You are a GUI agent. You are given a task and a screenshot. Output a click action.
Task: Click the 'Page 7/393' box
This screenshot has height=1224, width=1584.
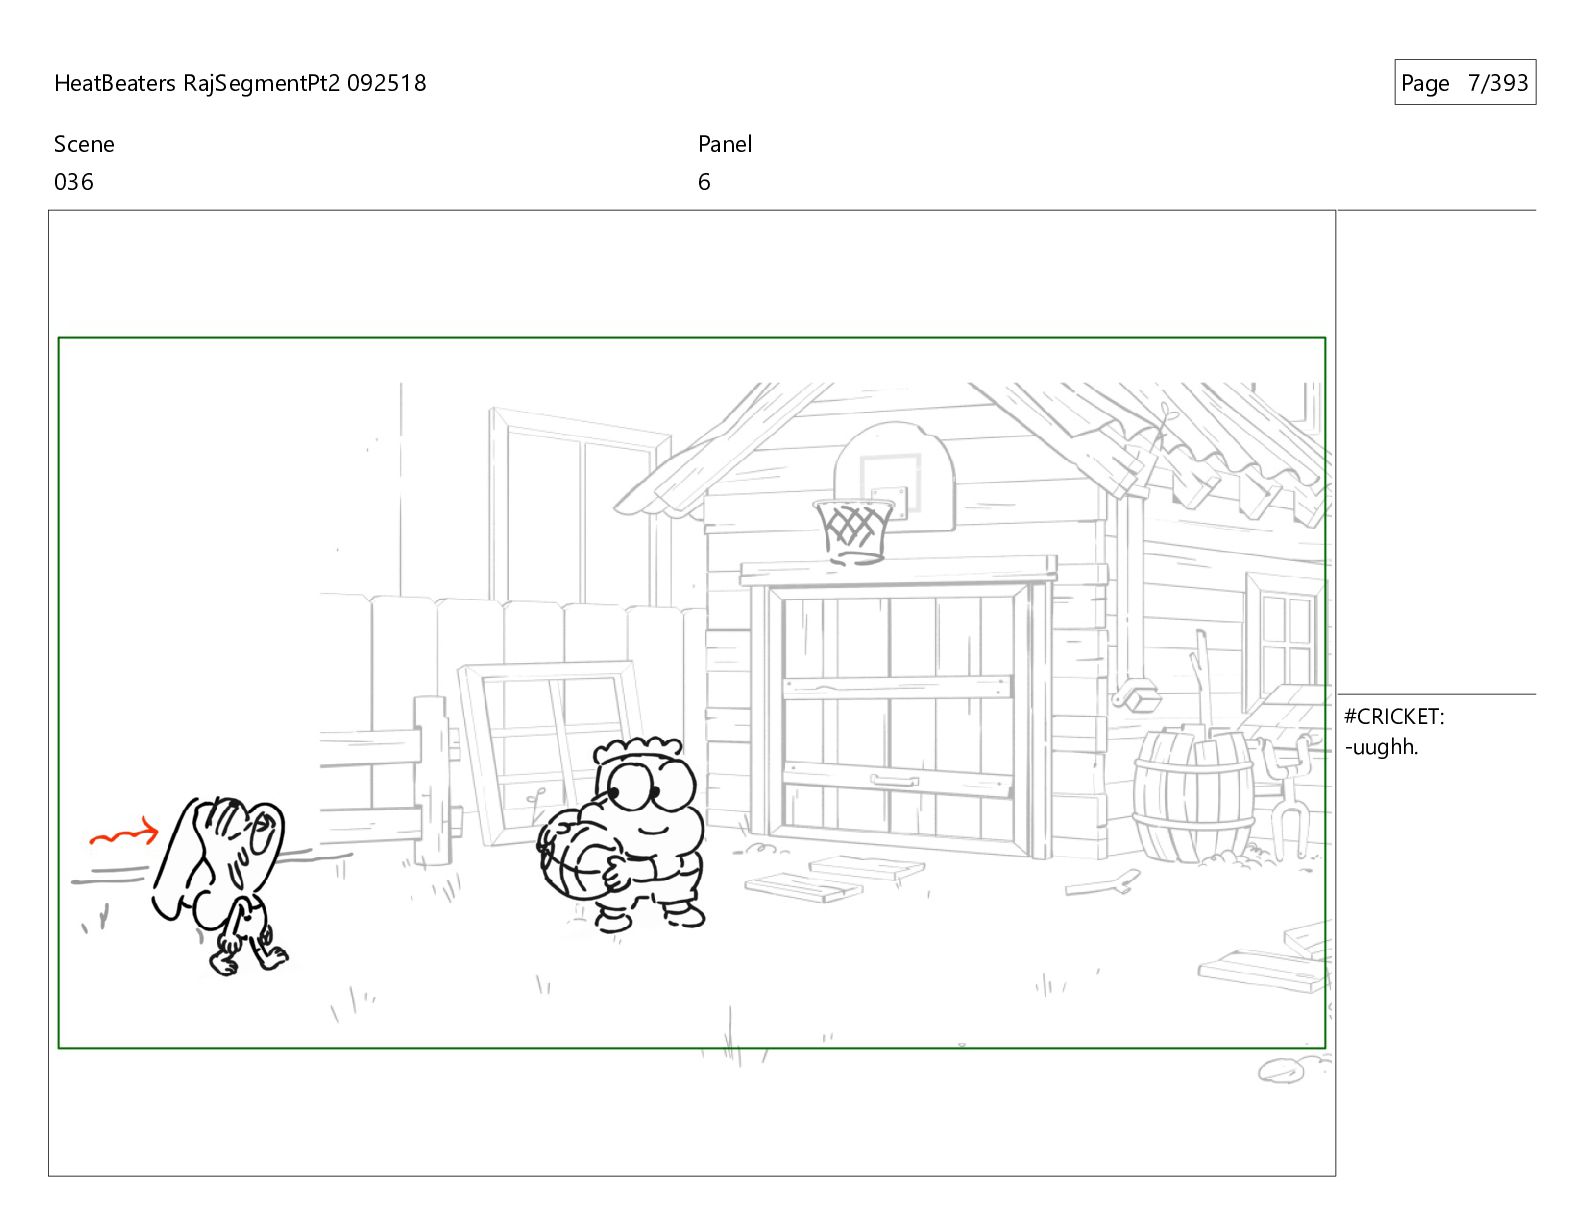1465,83
